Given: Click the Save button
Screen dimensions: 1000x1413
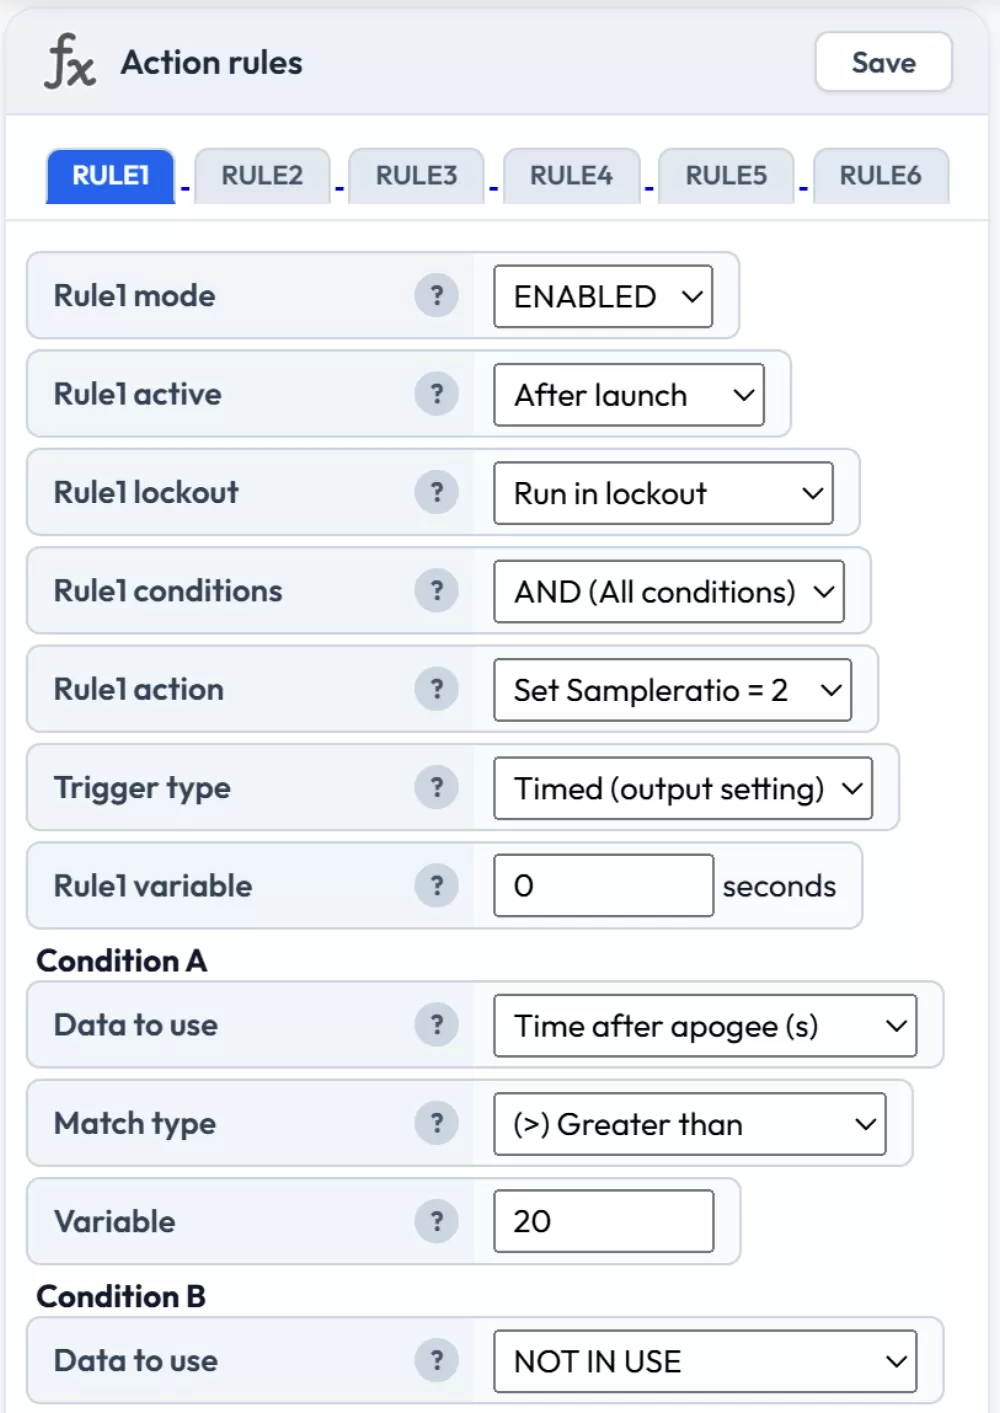Looking at the screenshot, I should coord(883,63).
